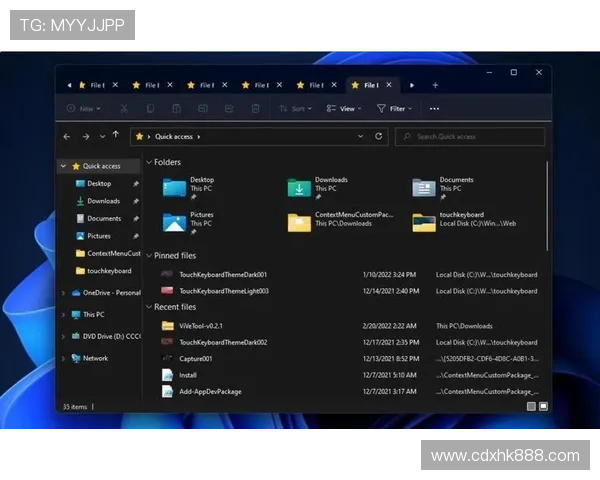Click the Search Quick access field

[470, 137]
